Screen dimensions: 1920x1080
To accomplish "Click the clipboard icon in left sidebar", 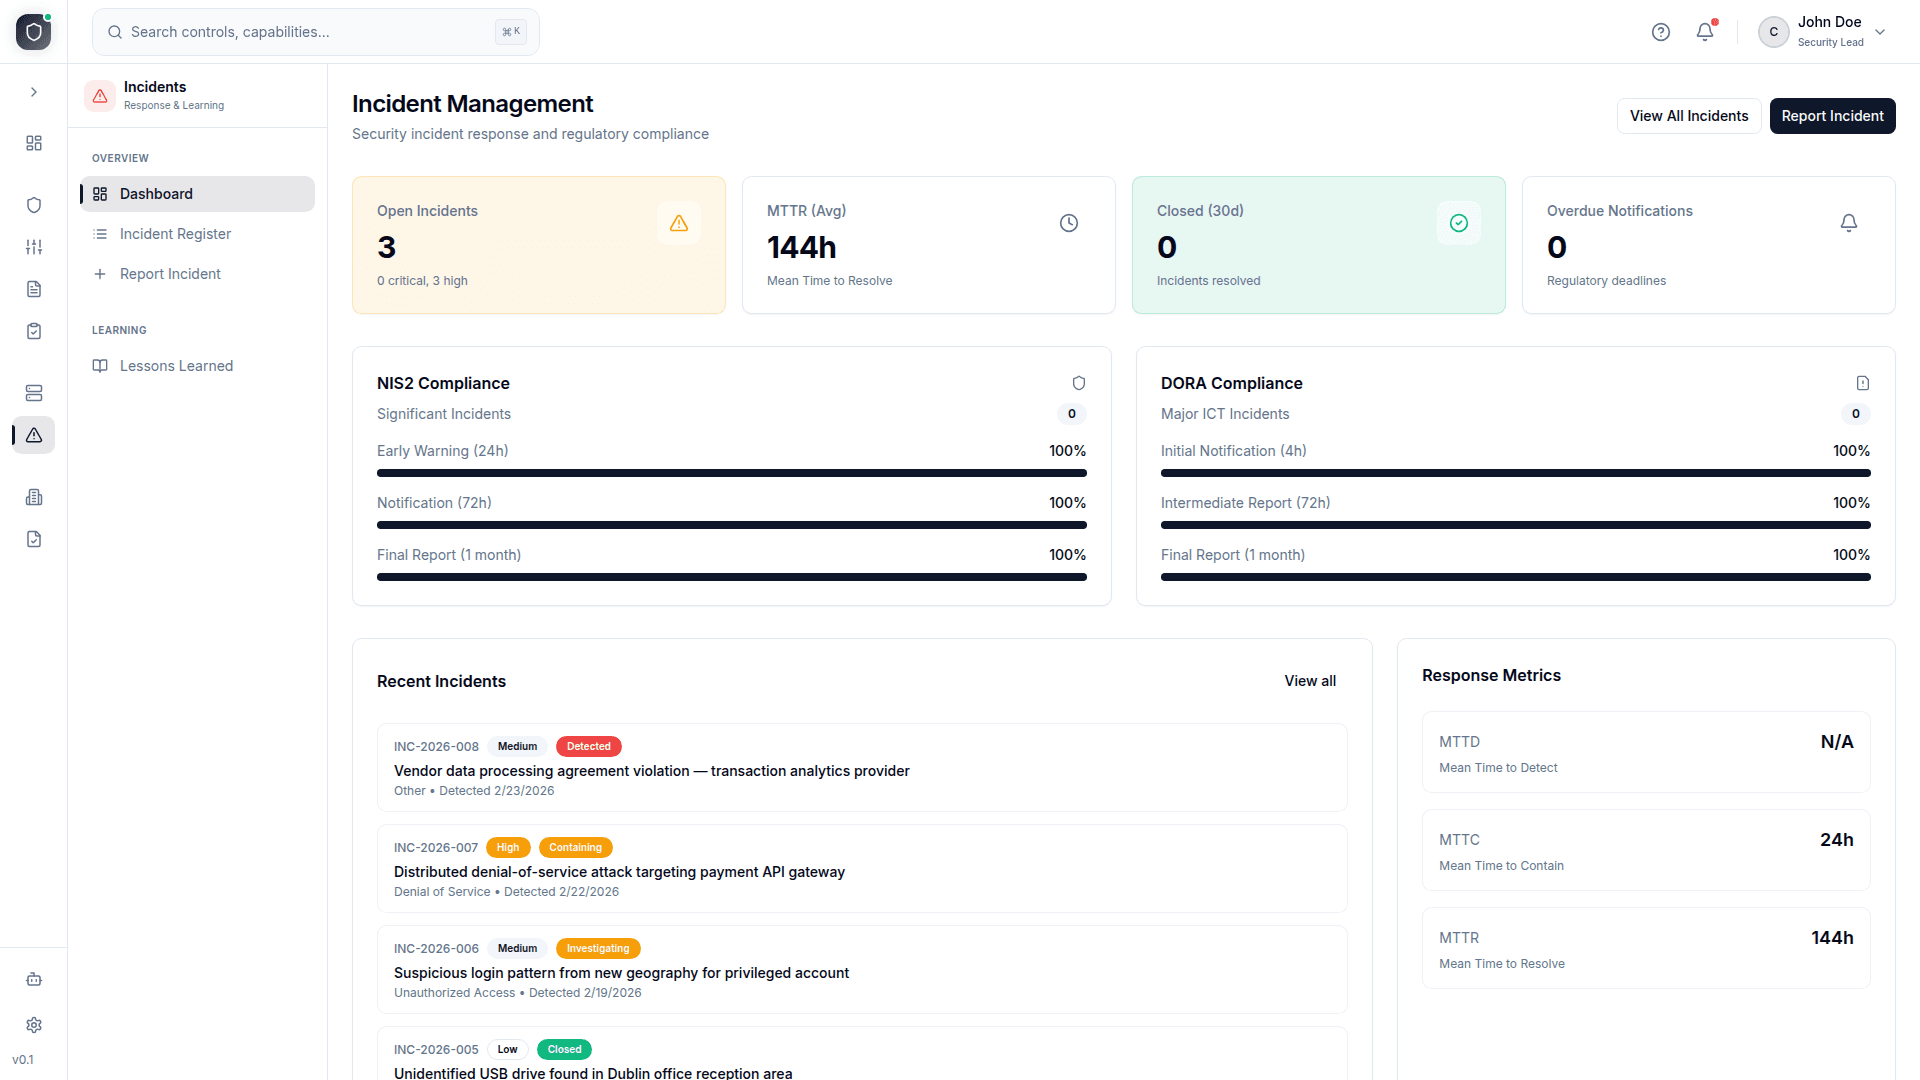I will 33,331.
